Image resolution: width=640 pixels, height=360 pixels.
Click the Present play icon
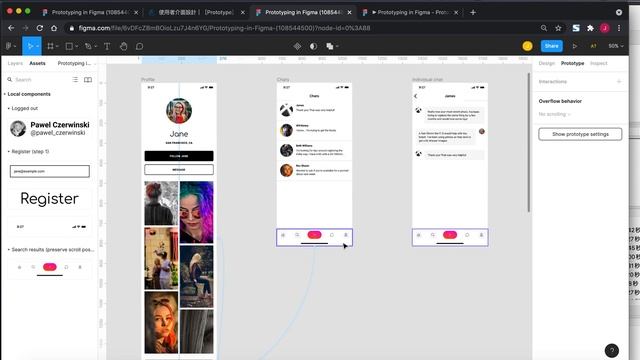point(575,46)
